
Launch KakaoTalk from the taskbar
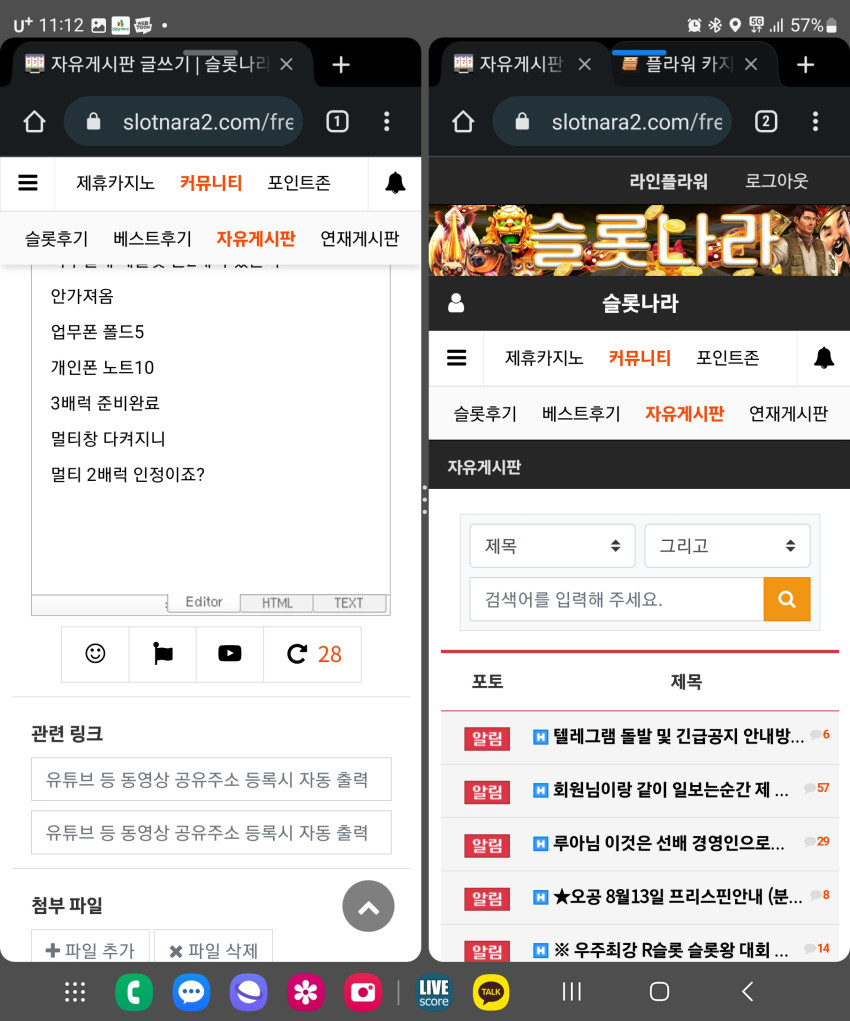click(x=491, y=992)
